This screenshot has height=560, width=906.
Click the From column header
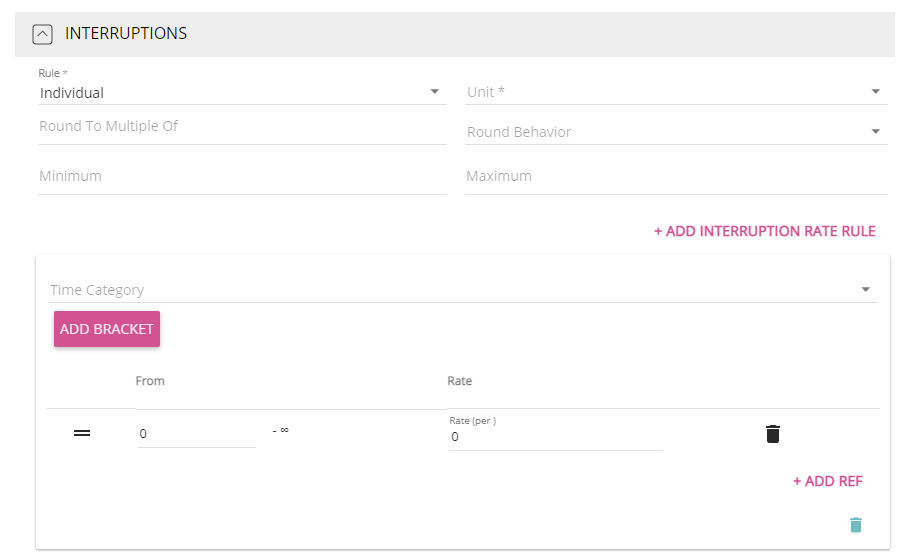click(150, 381)
